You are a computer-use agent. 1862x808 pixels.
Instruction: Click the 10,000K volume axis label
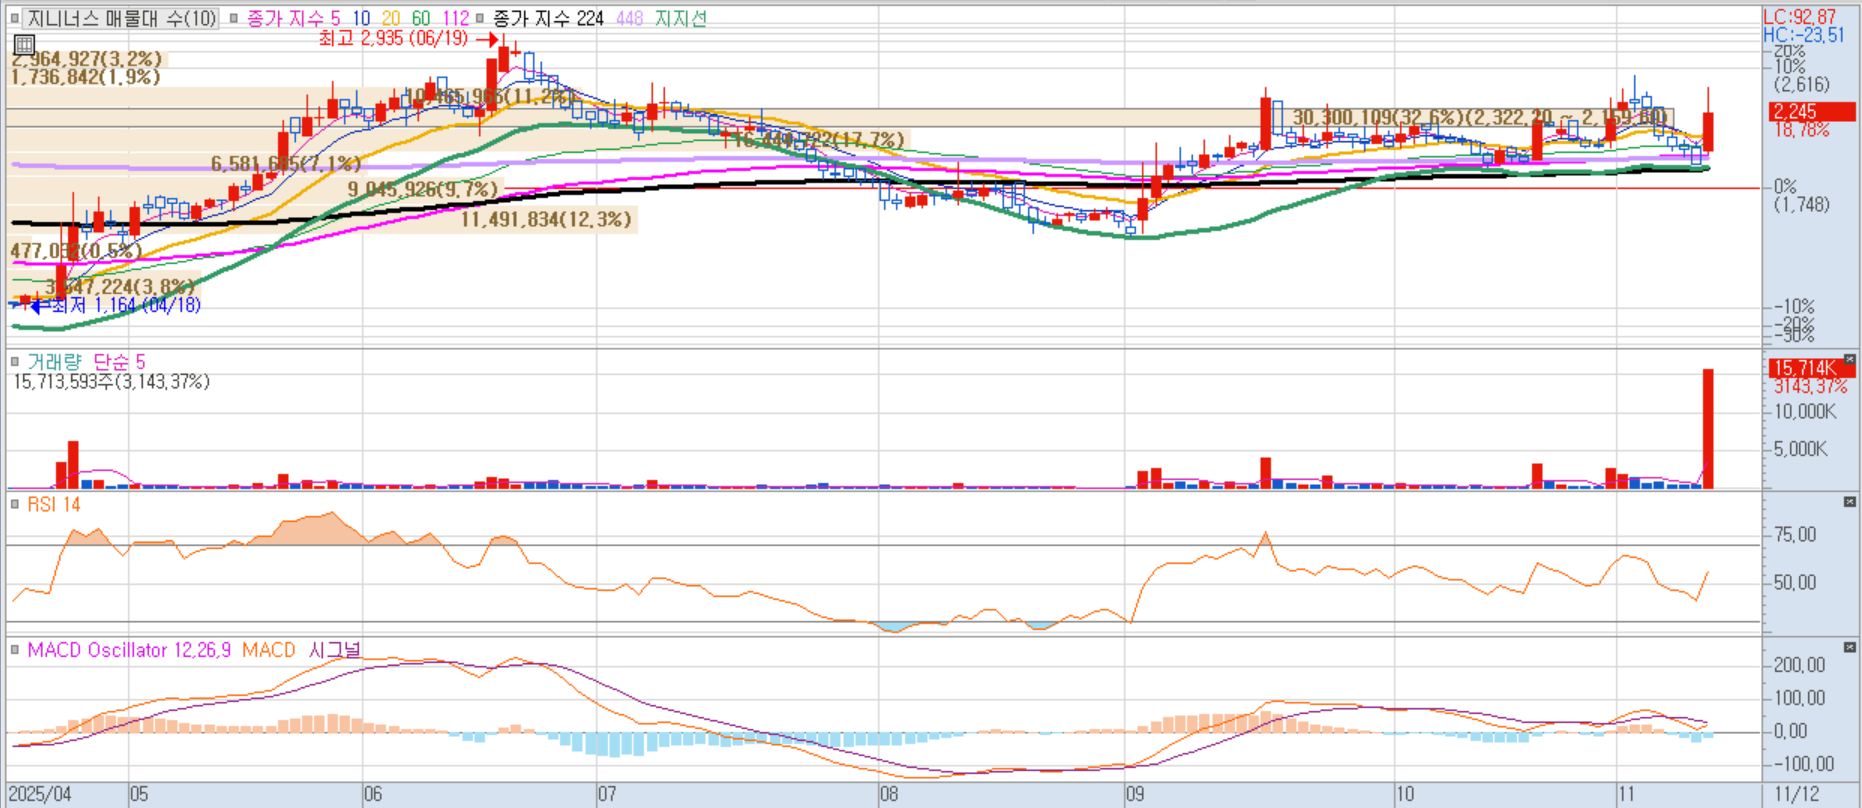tap(1805, 411)
